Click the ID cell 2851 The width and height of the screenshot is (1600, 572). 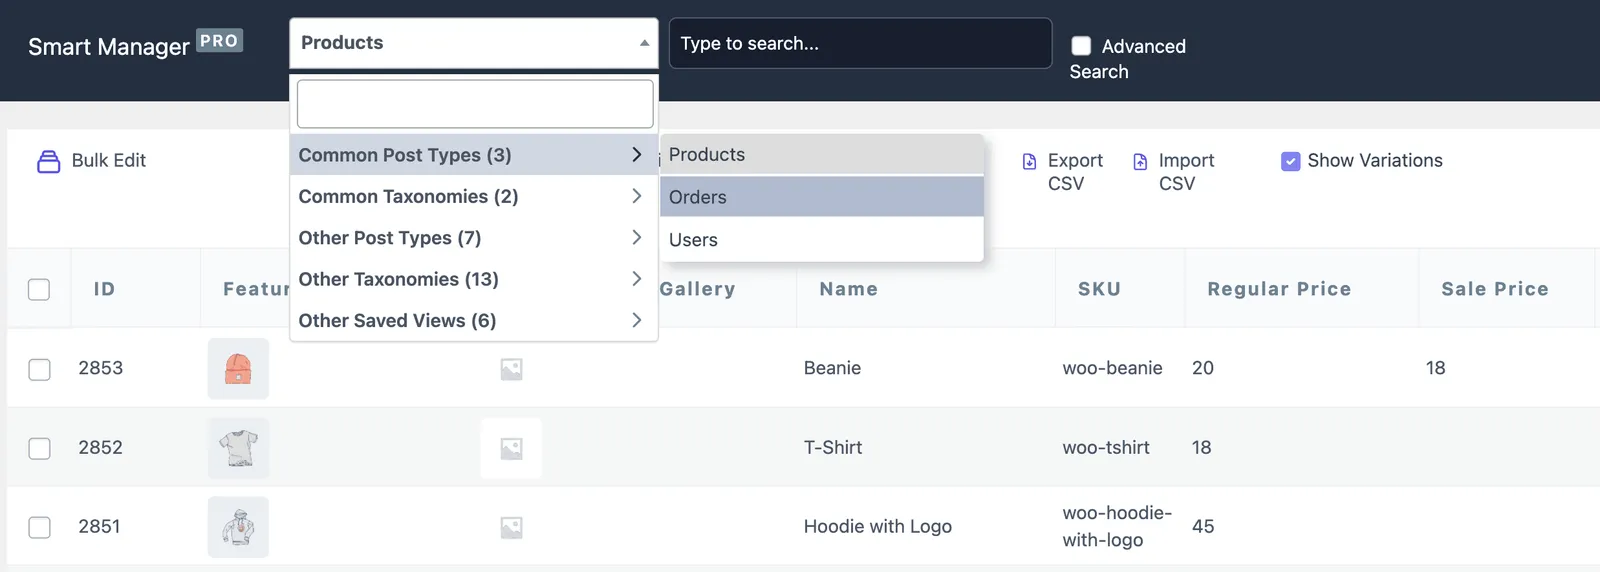[x=100, y=526]
